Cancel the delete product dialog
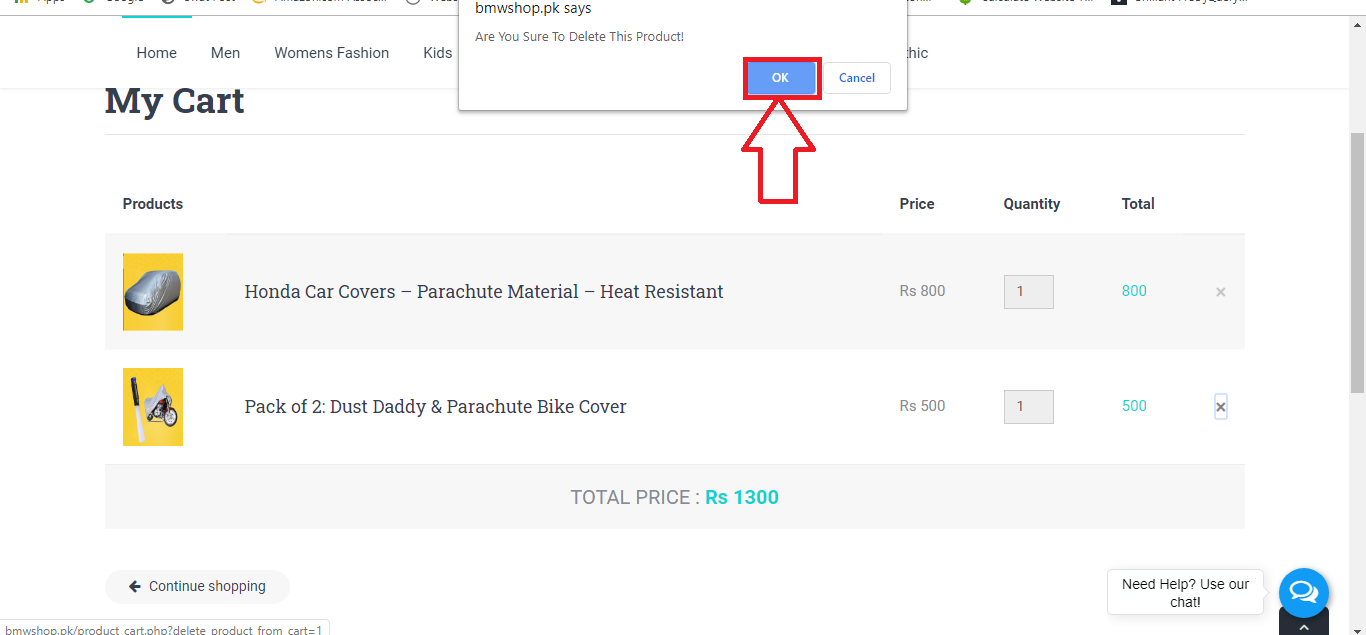The image size is (1366, 635). click(857, 78)
